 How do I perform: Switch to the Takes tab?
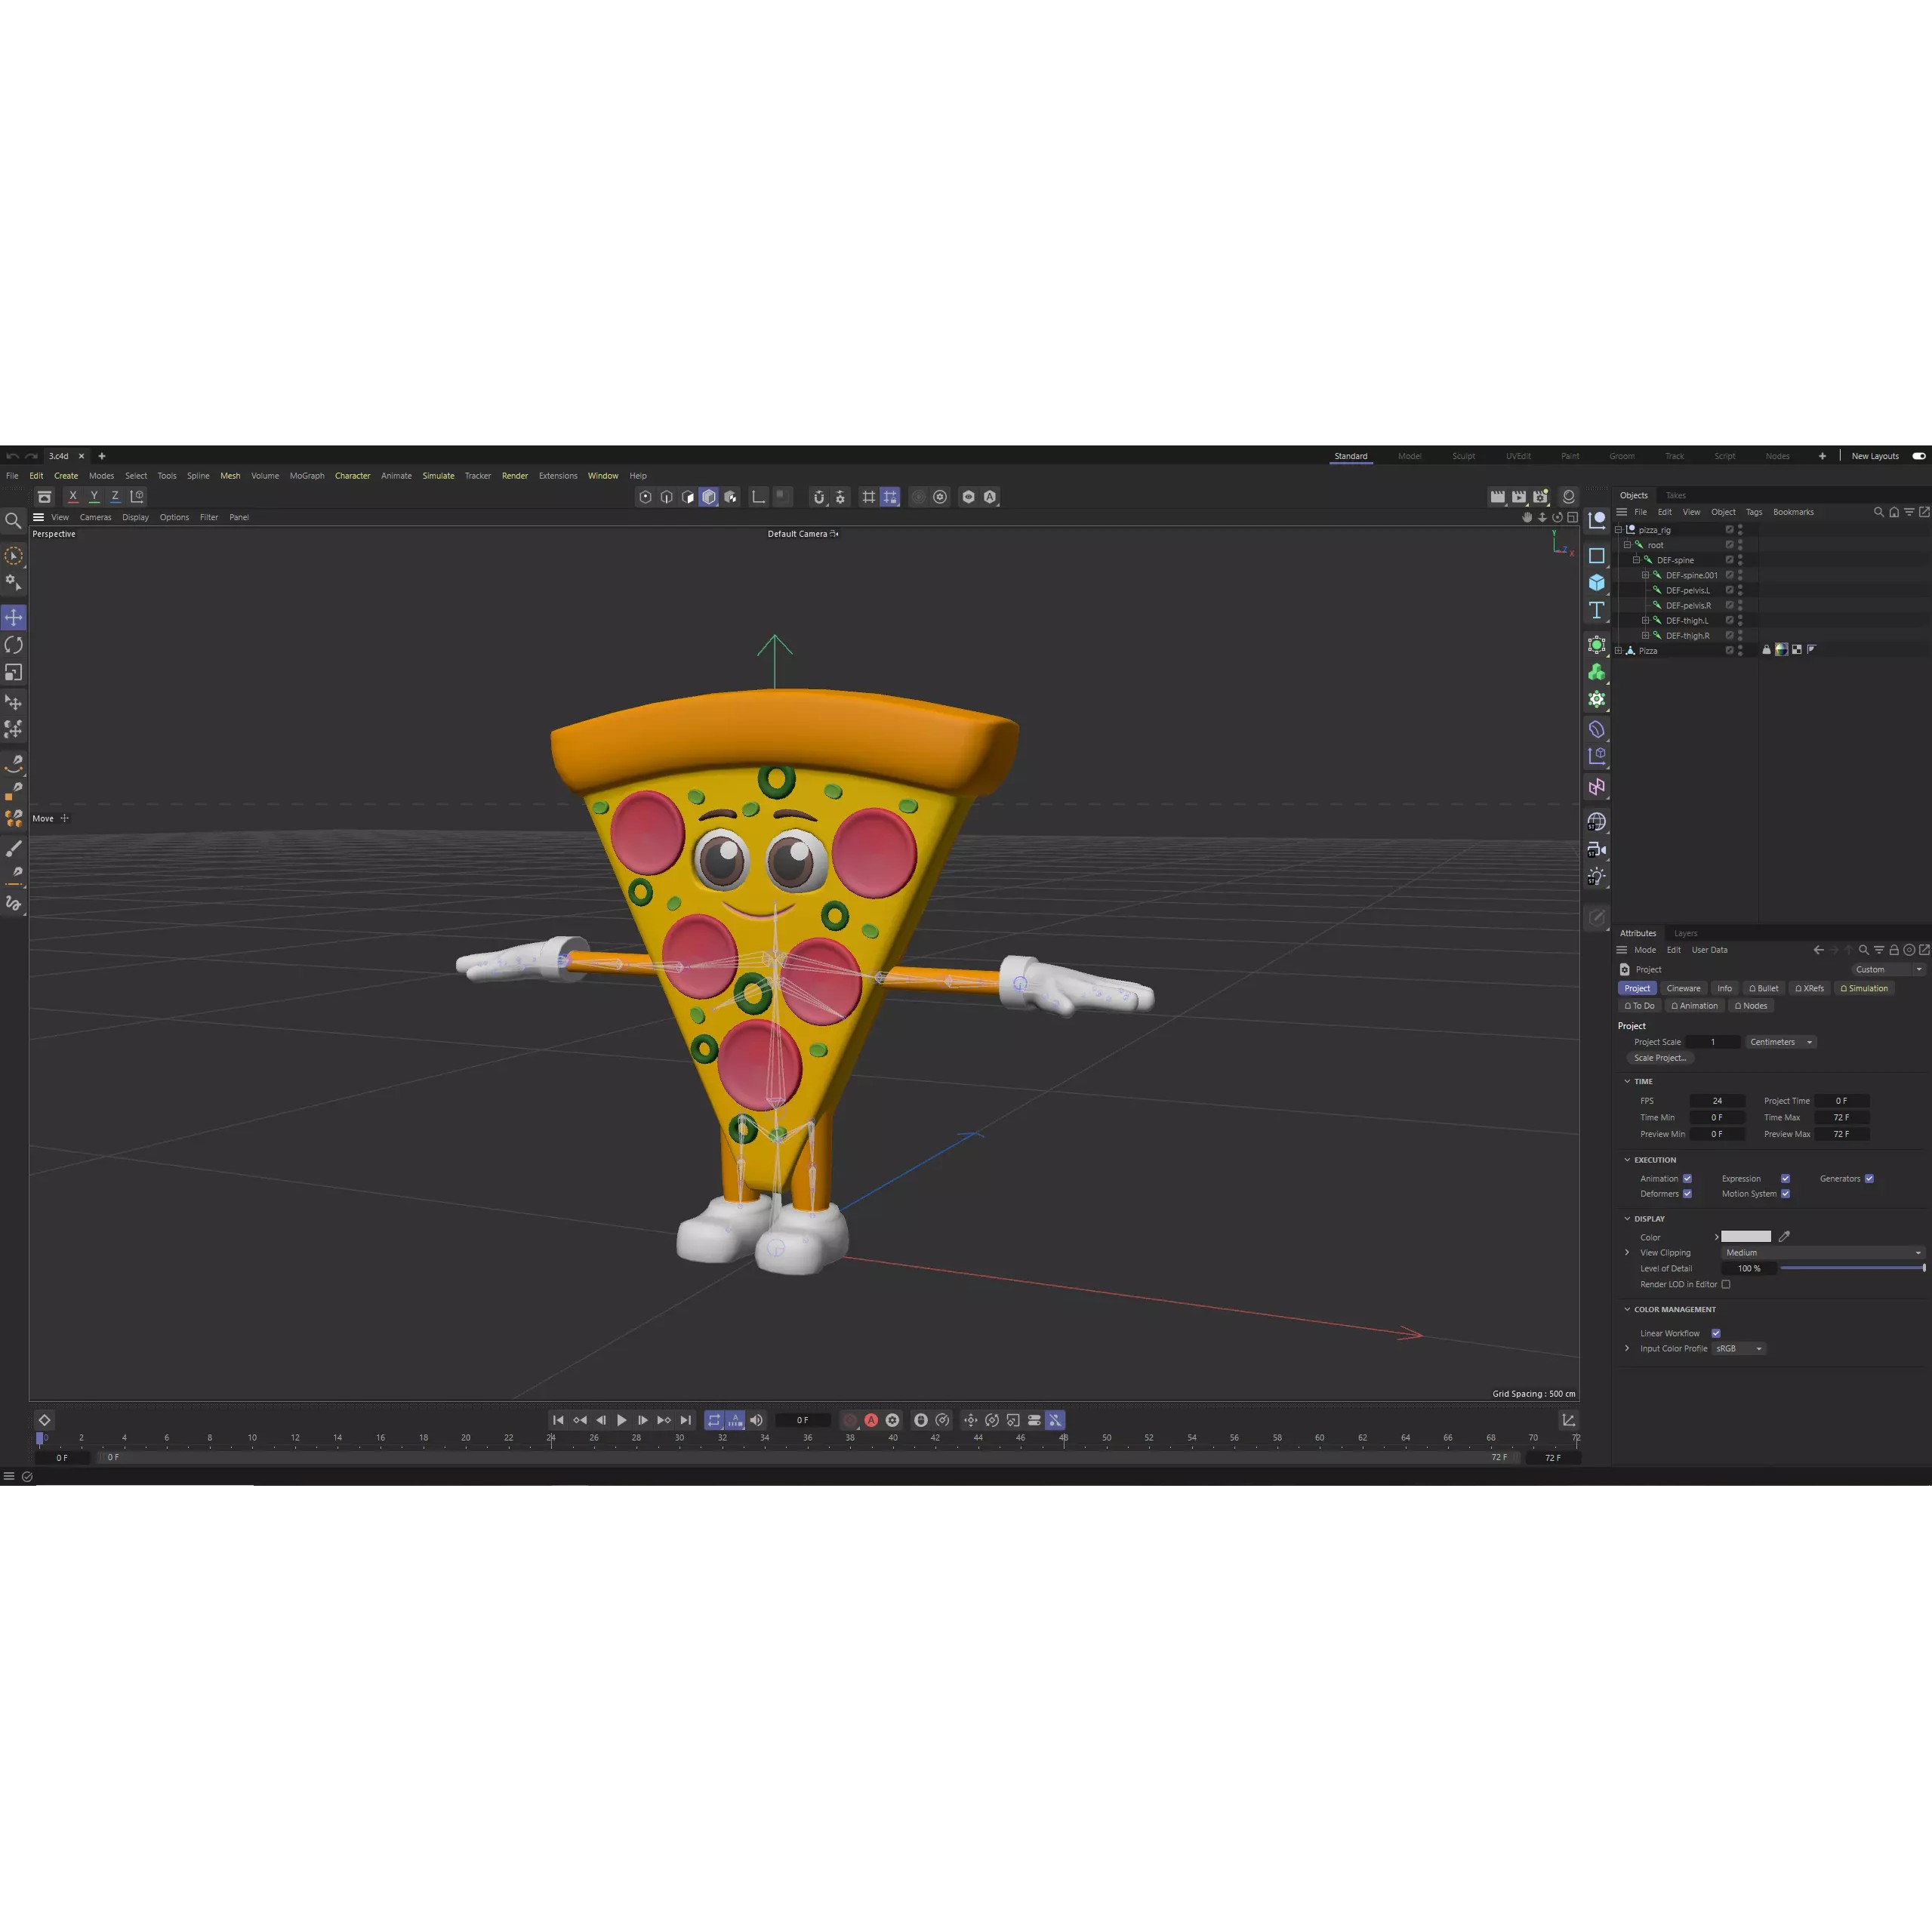click(x=1676, y=496)
